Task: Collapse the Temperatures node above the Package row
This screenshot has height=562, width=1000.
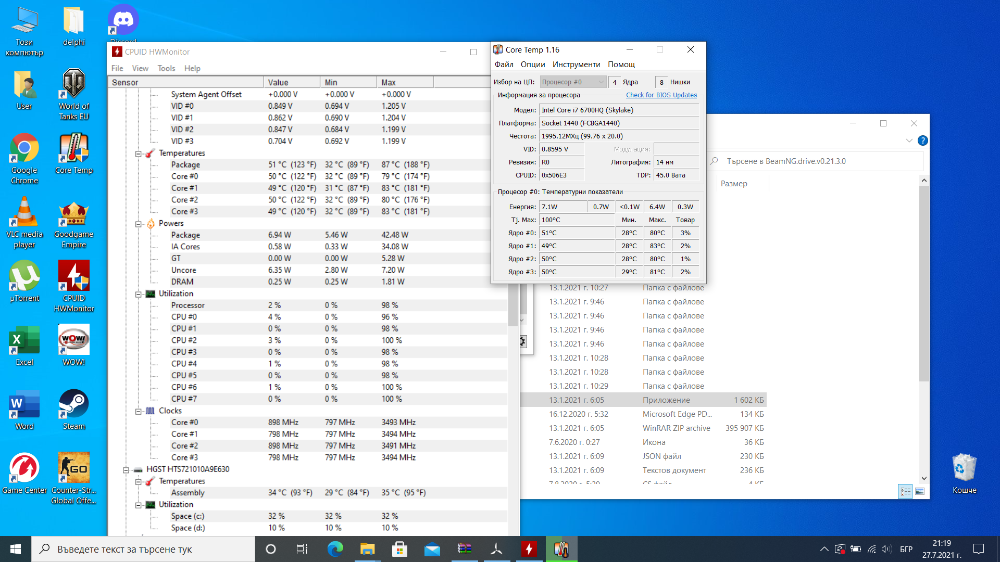Action: coord(138,153)
